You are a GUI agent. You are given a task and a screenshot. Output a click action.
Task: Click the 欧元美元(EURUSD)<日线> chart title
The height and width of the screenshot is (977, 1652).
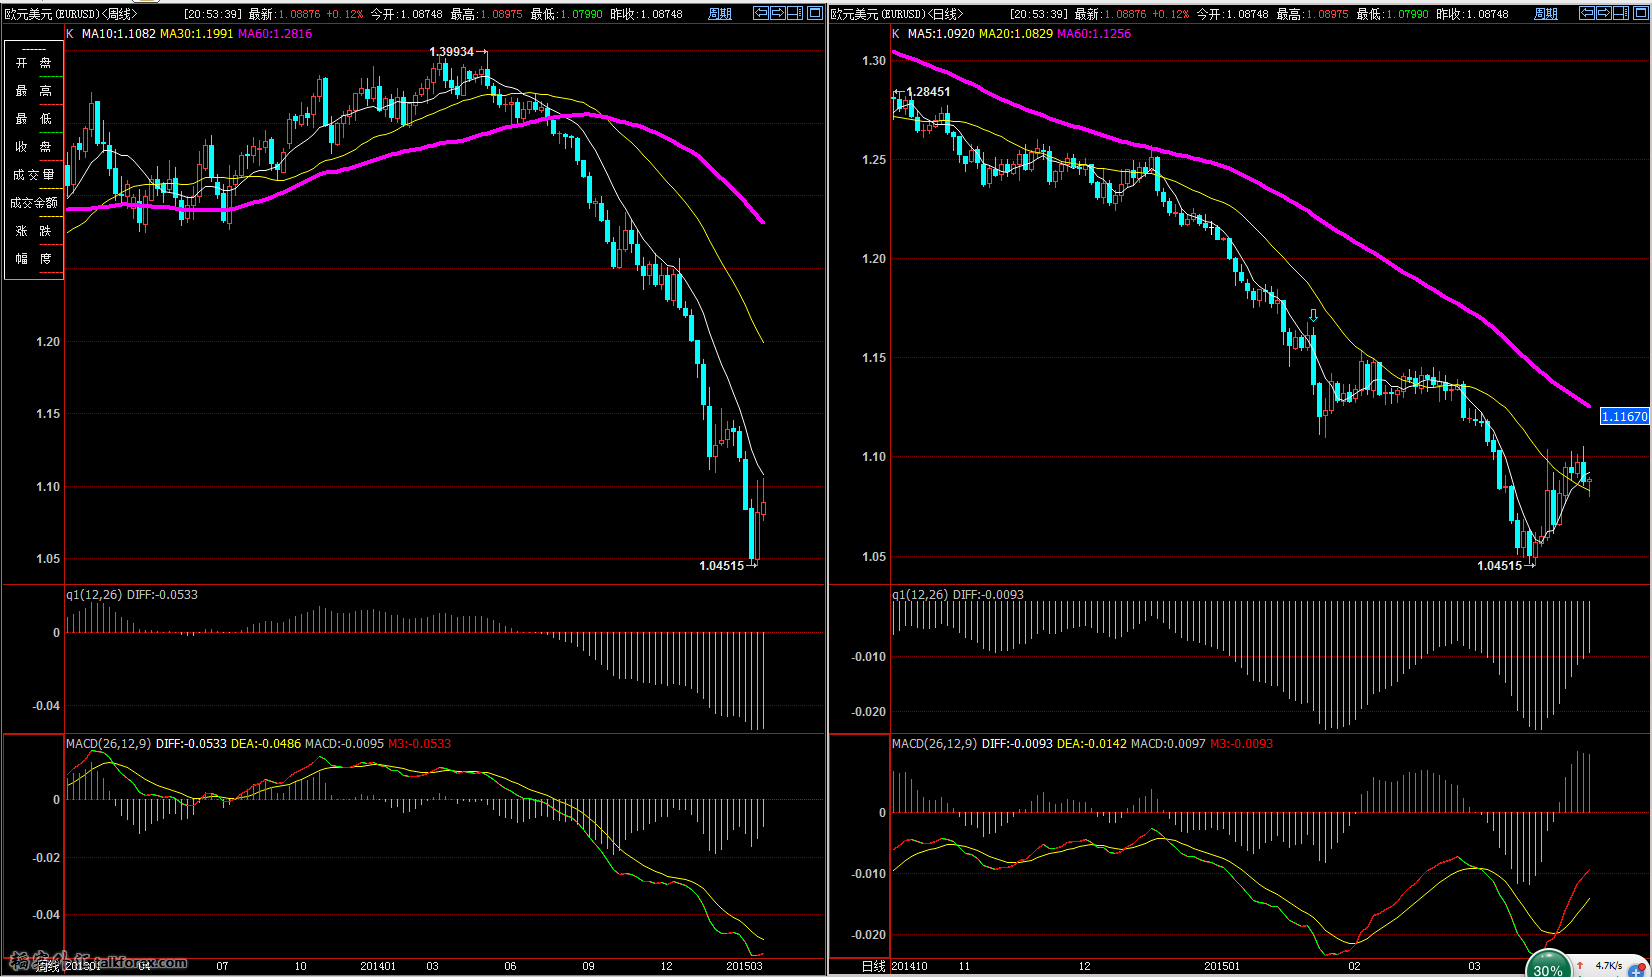pyautogui.click(x=898, y=14)
